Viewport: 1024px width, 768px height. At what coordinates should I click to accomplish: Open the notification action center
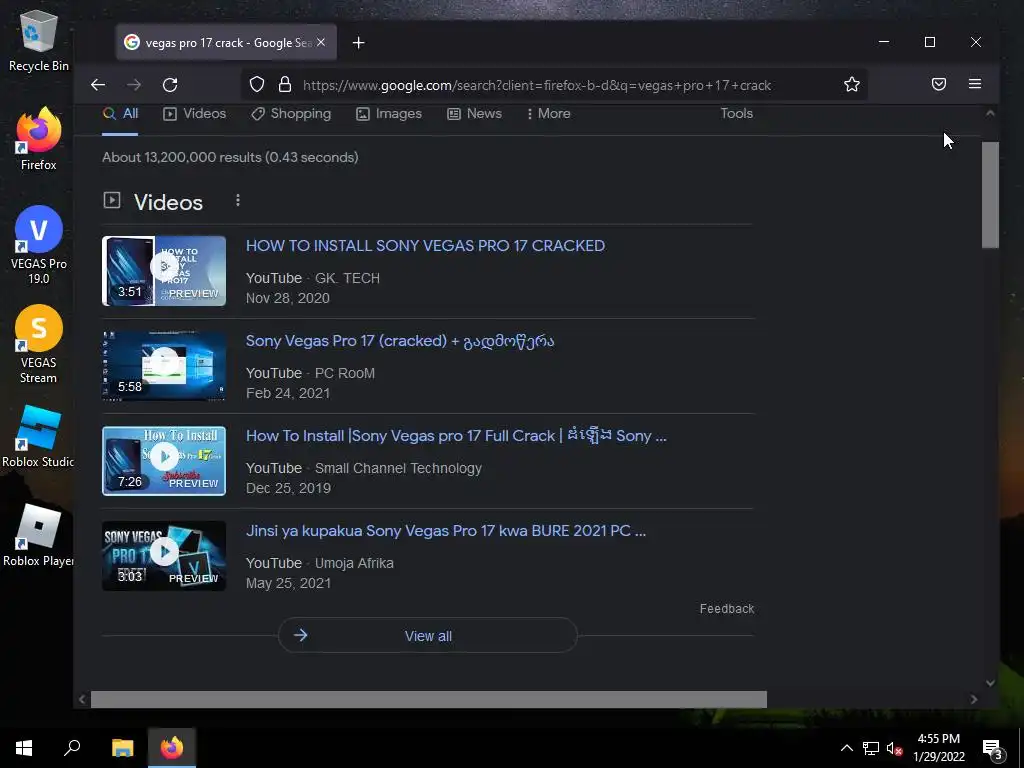pos(992,749)
